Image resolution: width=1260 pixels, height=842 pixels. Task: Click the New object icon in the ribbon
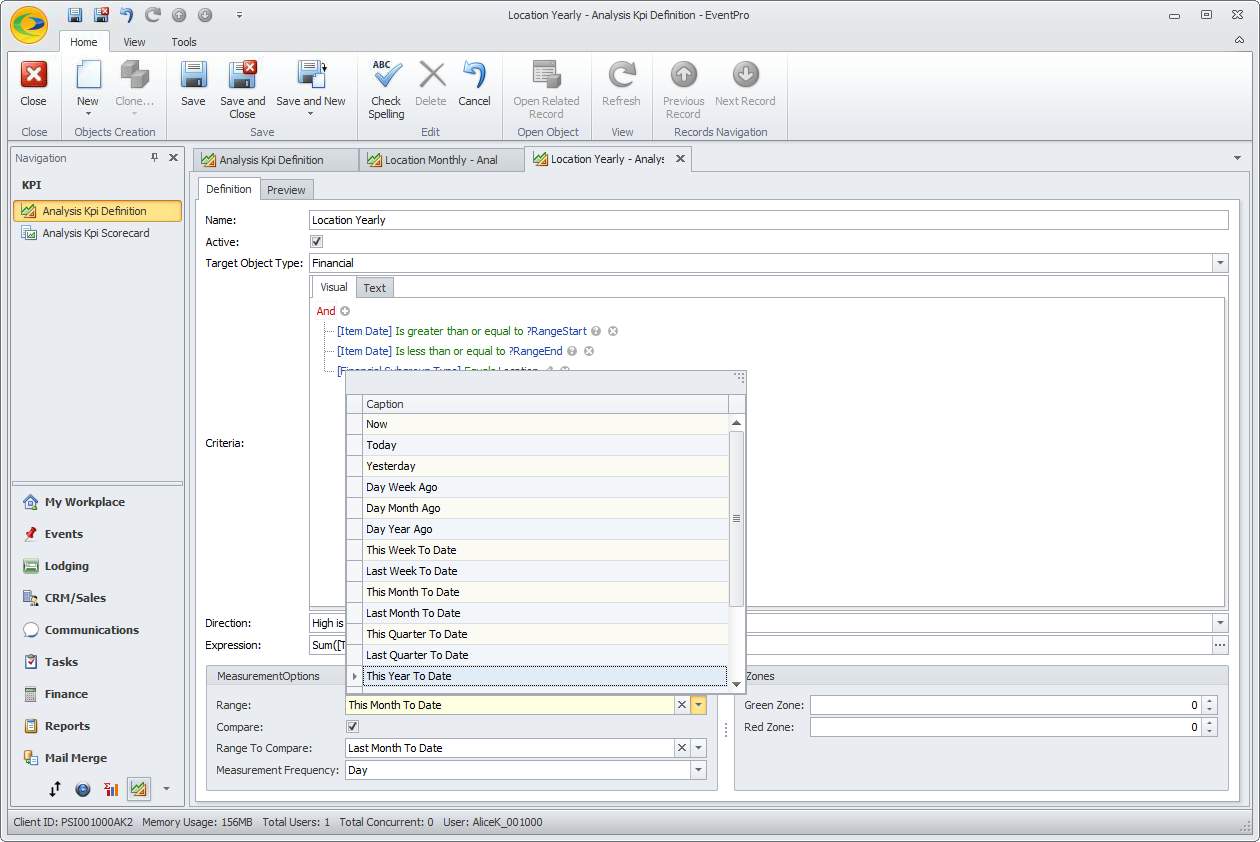coord(88,76)
